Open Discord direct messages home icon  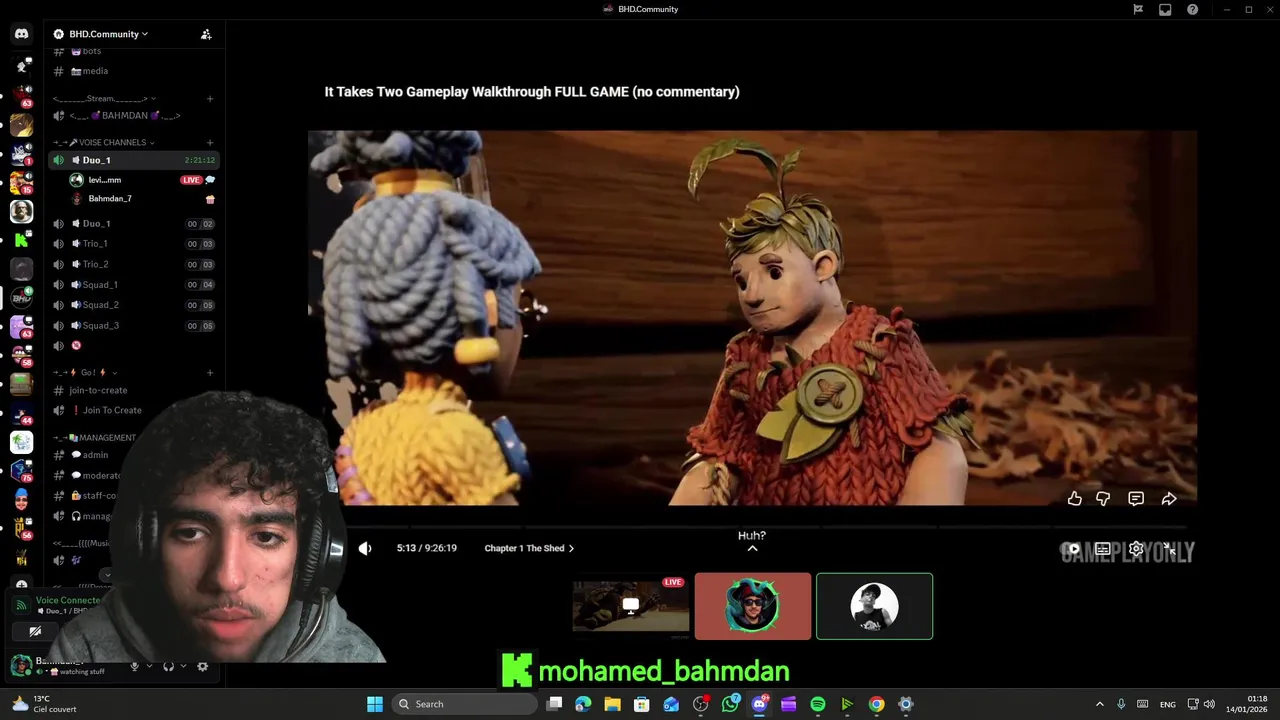(21, 34)
